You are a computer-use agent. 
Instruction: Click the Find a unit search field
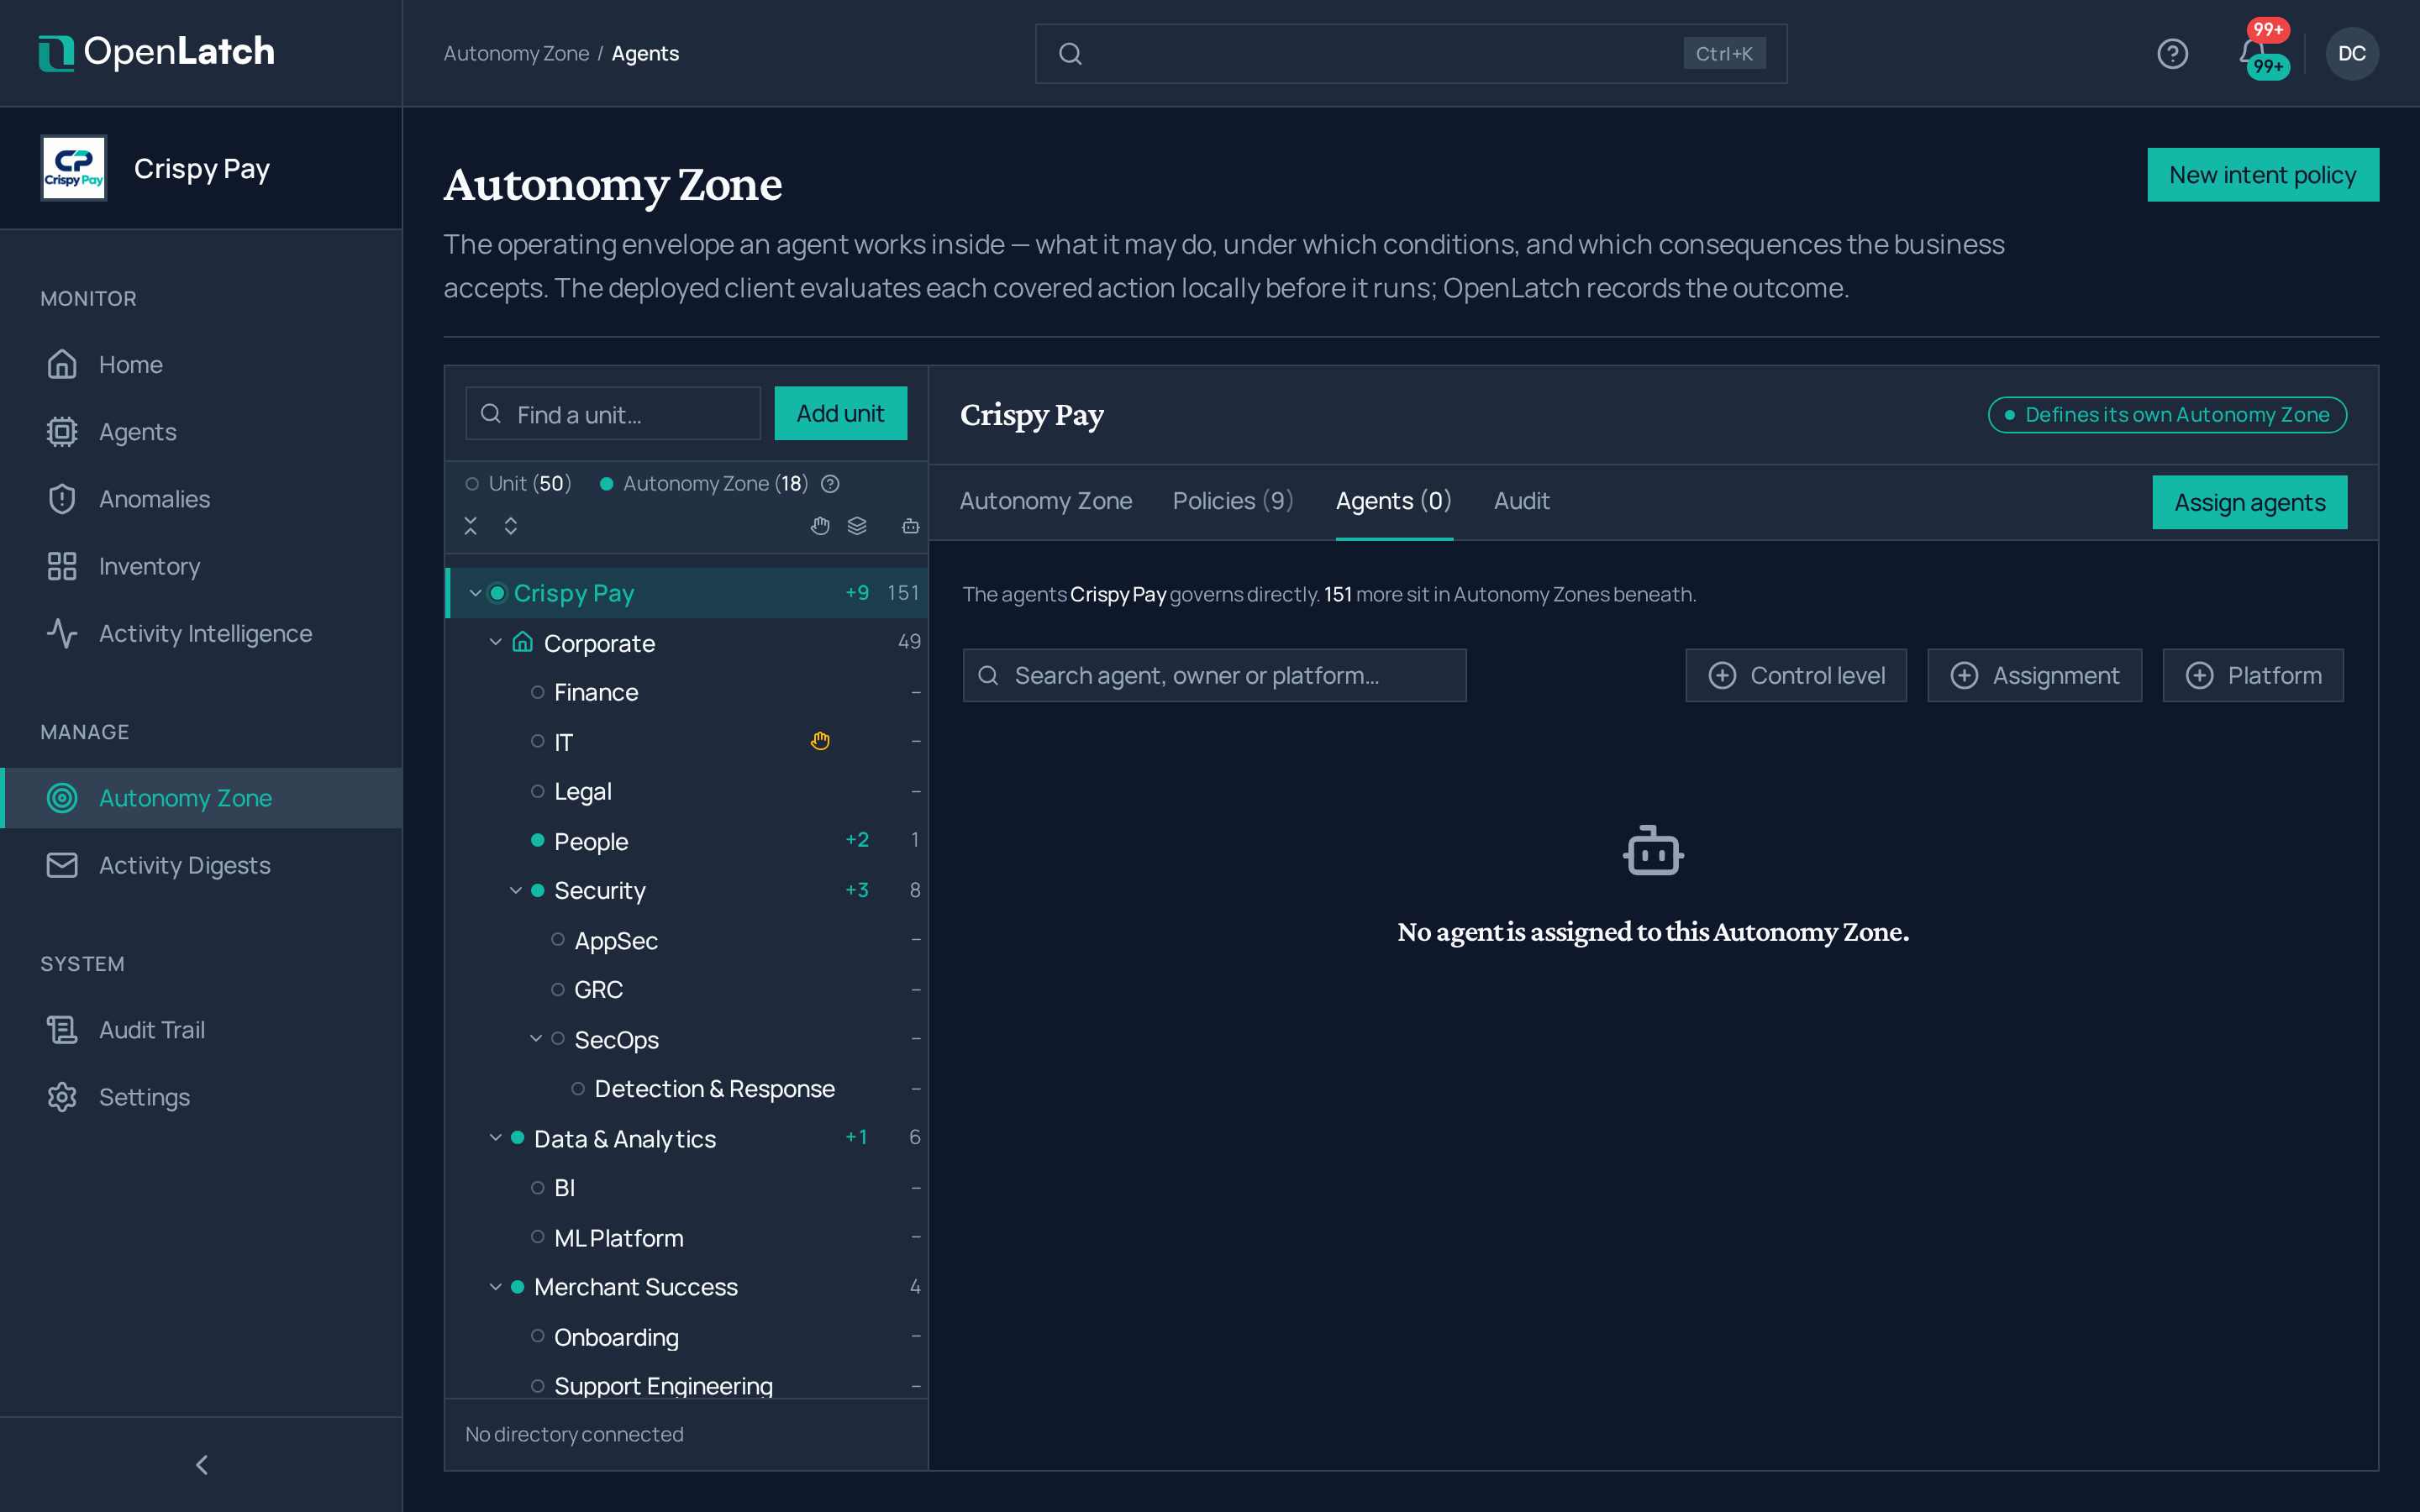pos(613,414)
